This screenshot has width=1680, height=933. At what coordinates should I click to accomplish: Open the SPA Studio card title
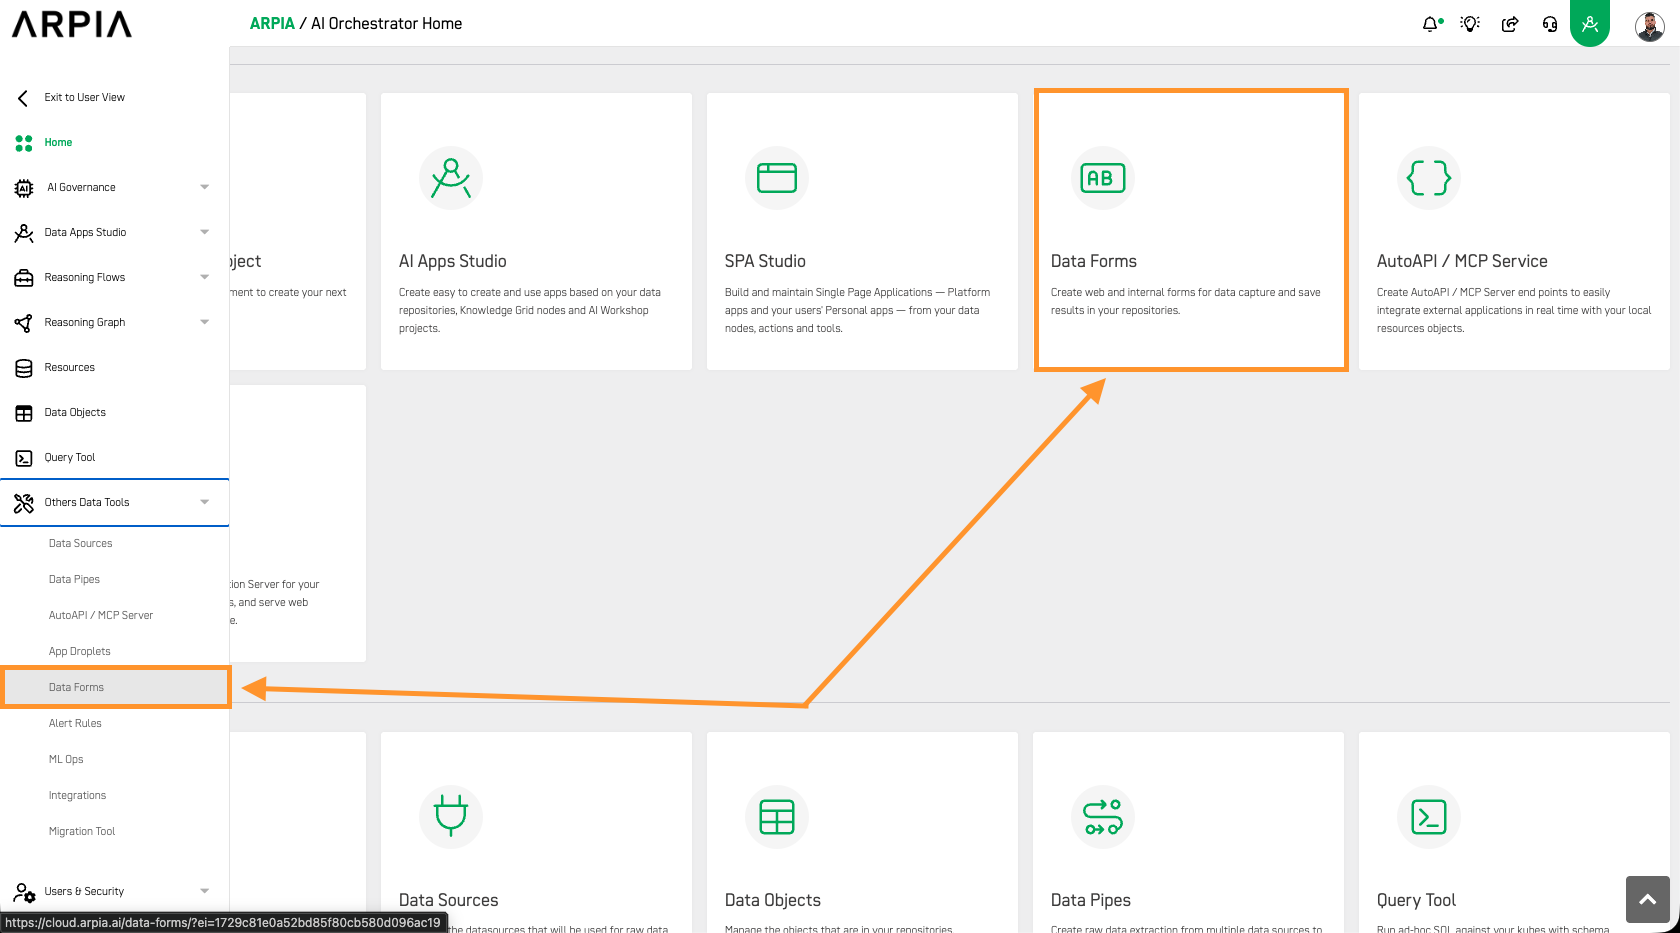tap(765, 261)
